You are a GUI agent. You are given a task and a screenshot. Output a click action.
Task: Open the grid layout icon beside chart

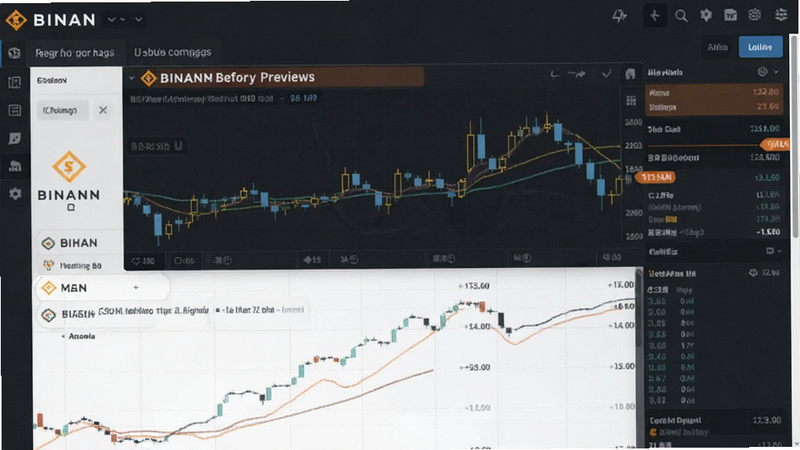point(631,101)
